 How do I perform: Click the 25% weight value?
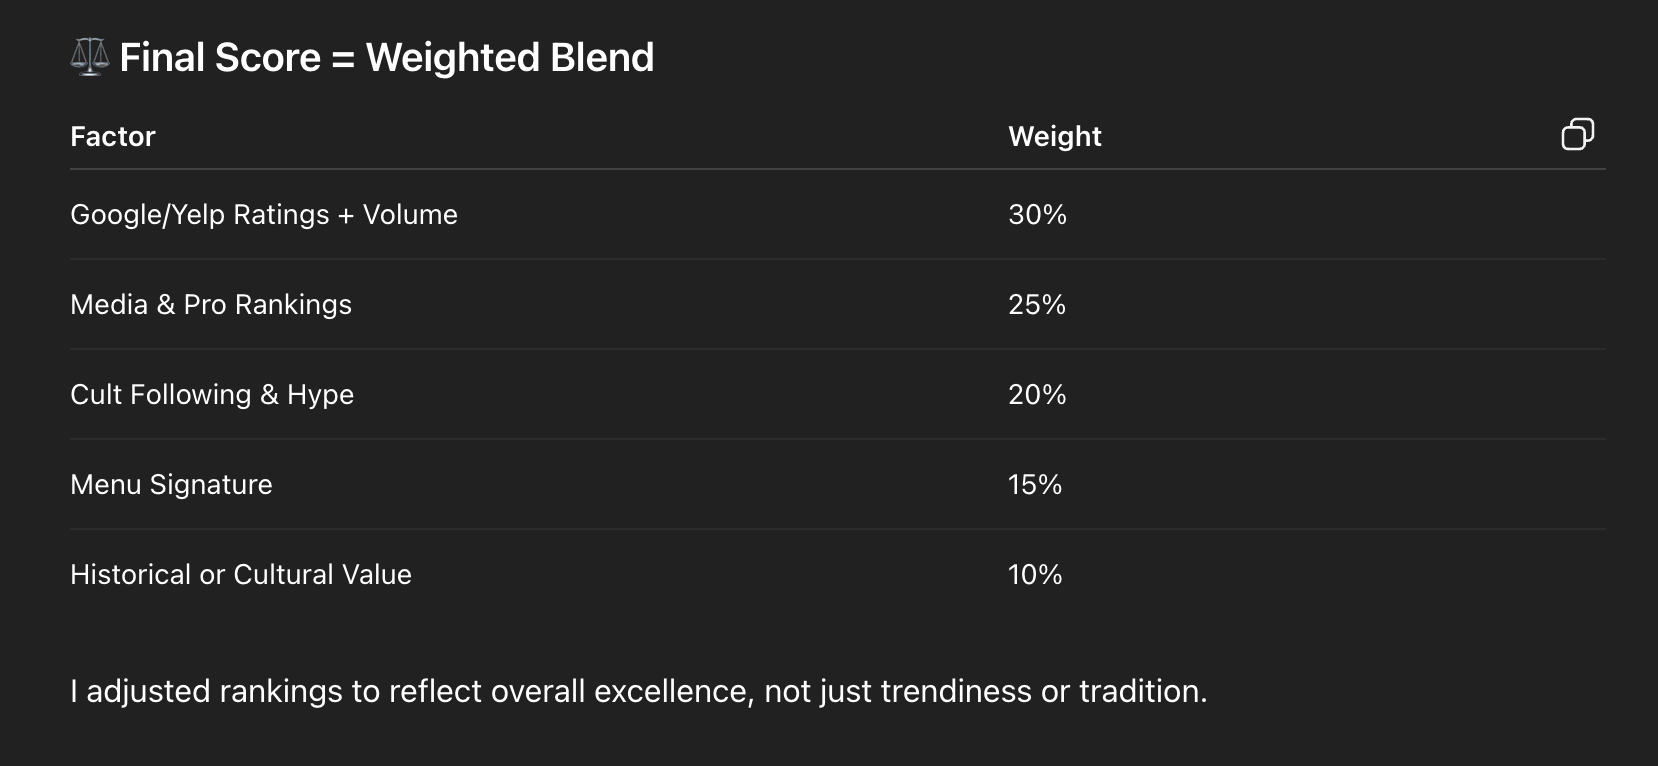[1037, 305]
